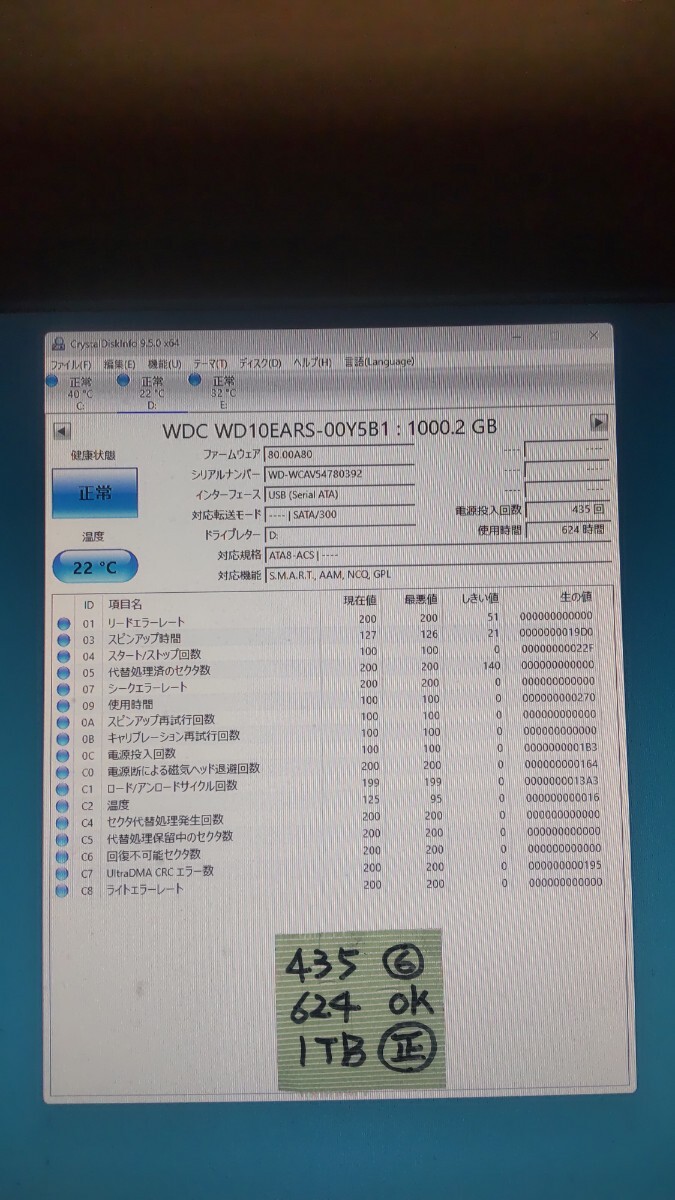Select raw value 0000000013A3
Image resolution: width=675 pixels, height=1200 pixels.
[x=562, y=783]
